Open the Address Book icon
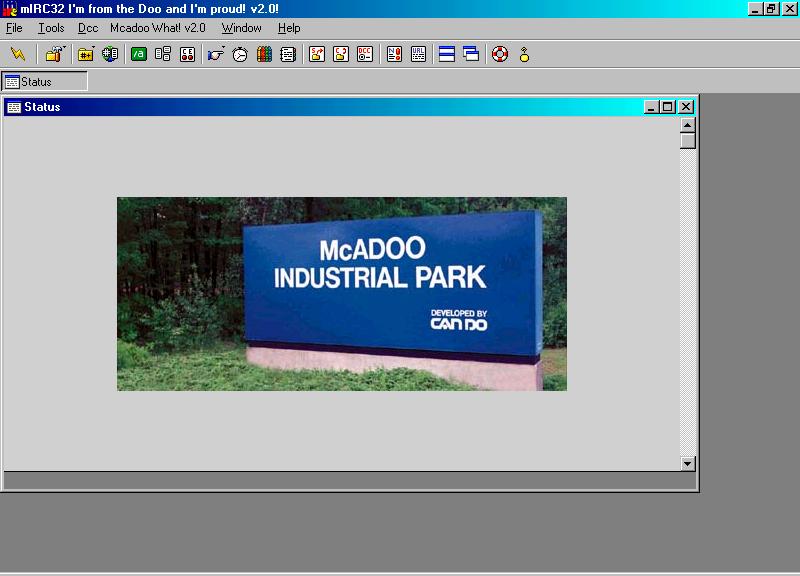This screenshot has height=576, width=800. pyautogui.click(x=288, y=54)
